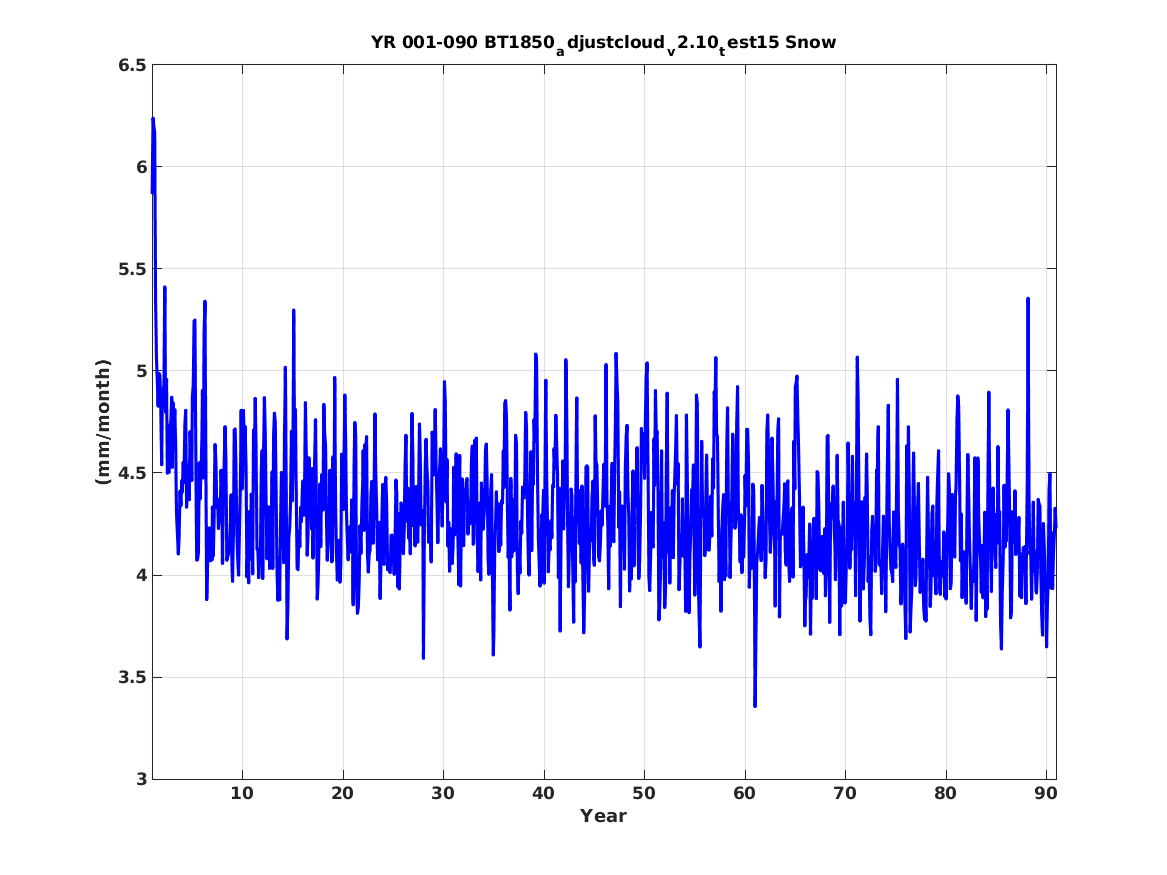Click the x-axis tick label 70
1167x875 pixels.
tap(845, 794)
